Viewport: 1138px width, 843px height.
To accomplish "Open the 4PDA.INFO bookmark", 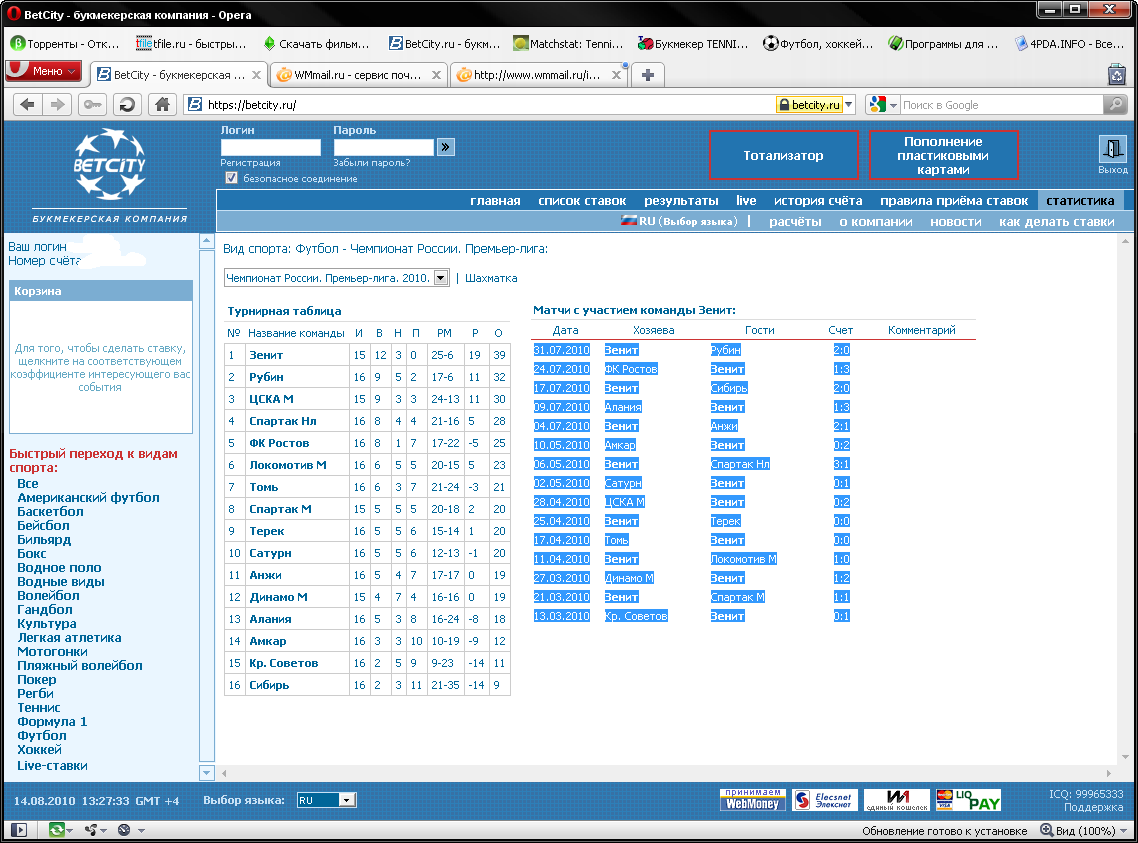I will tap(1070, 44).
